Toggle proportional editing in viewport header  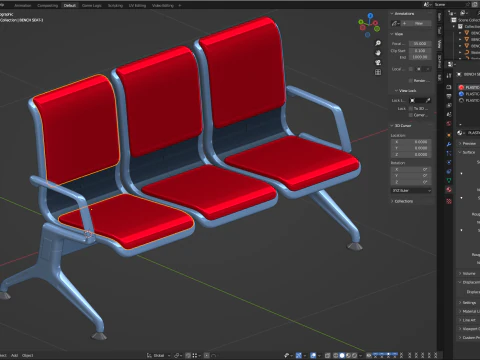click(x=207, y=355)
